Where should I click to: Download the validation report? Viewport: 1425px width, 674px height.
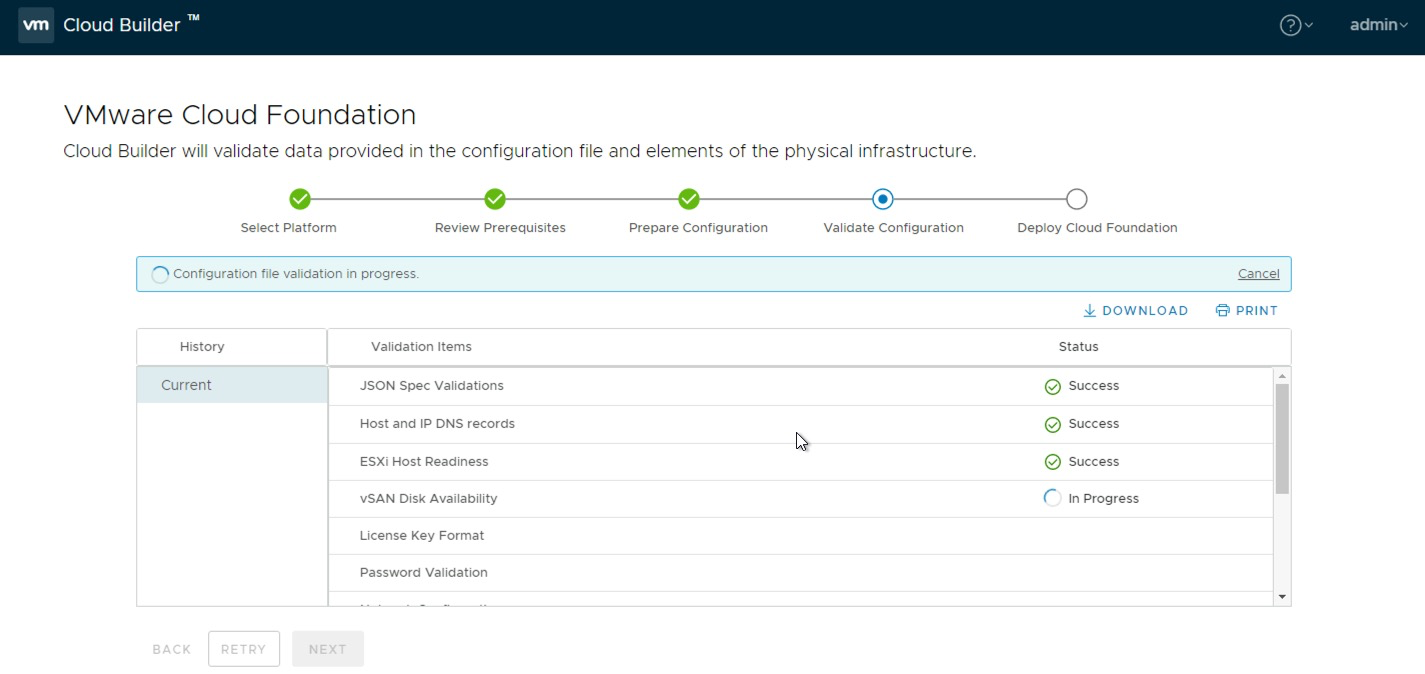tap(1136, 311)
